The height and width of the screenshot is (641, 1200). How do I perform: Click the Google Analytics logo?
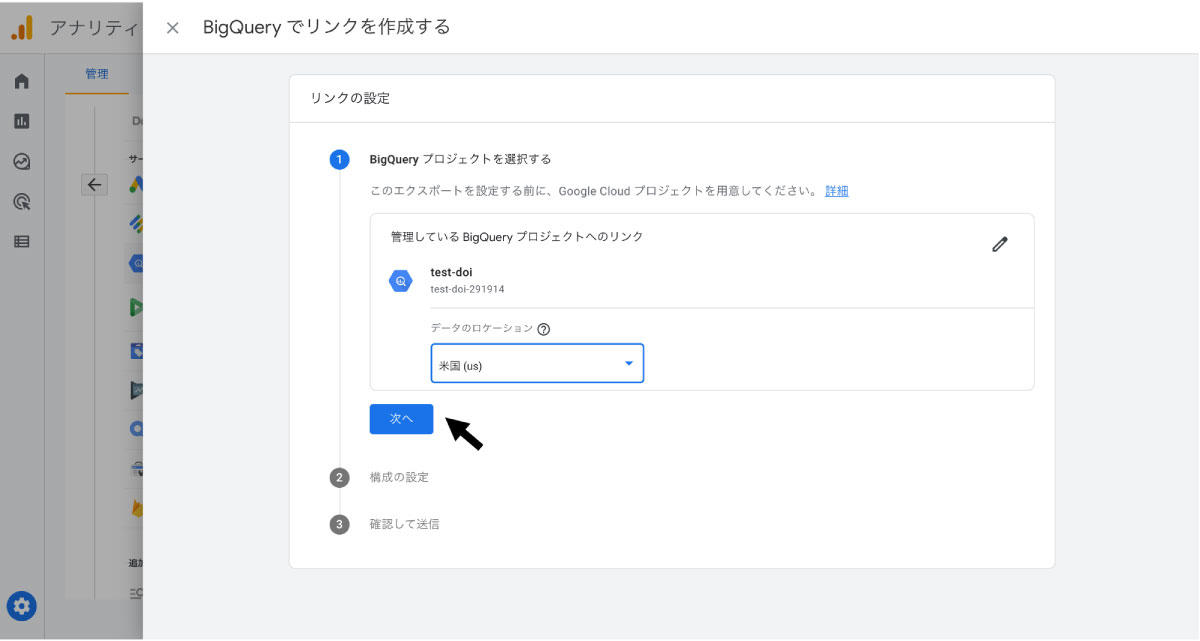click(x=22, y=27)
